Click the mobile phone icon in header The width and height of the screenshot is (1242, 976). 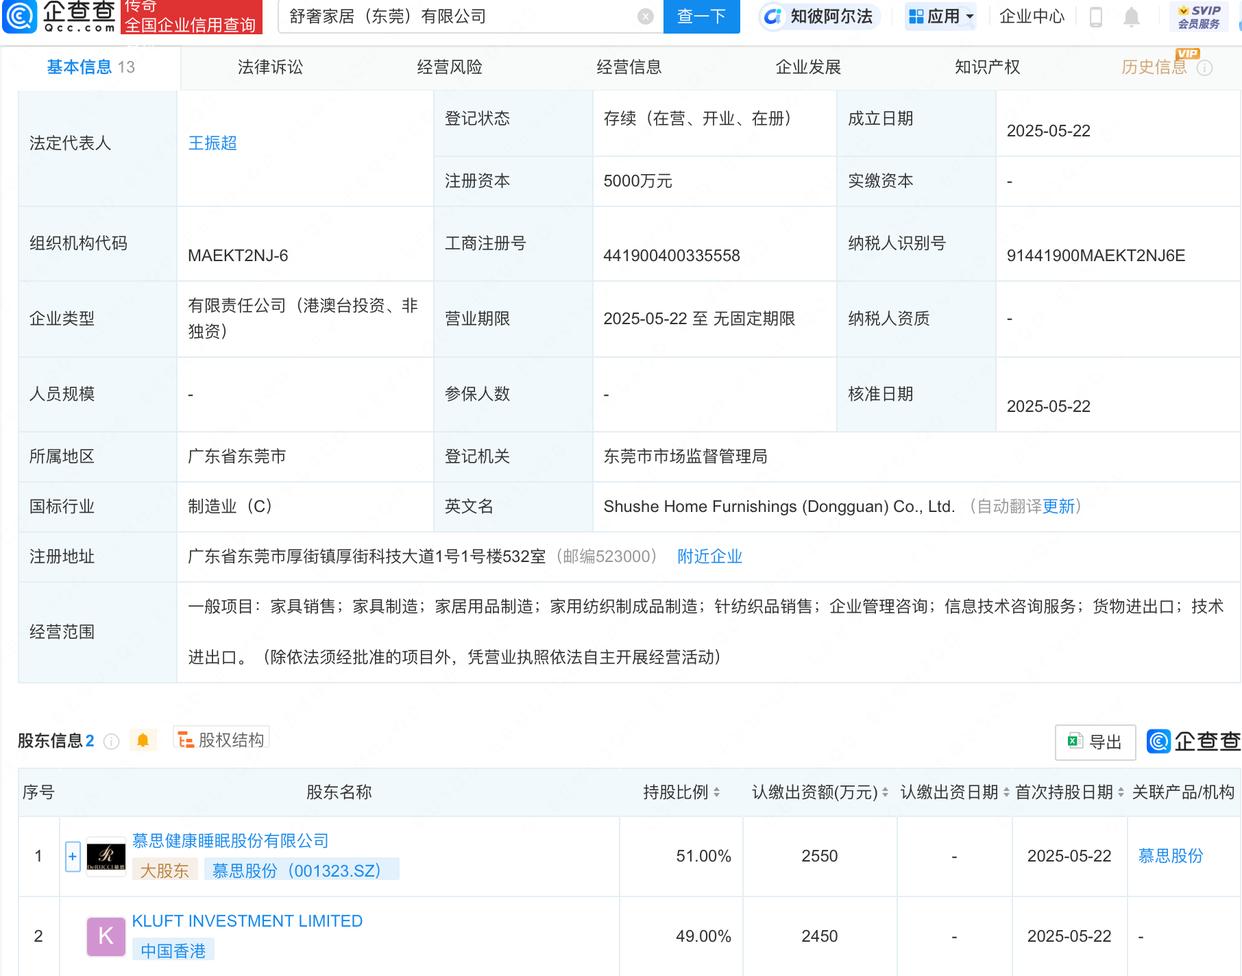point(1096,17)
